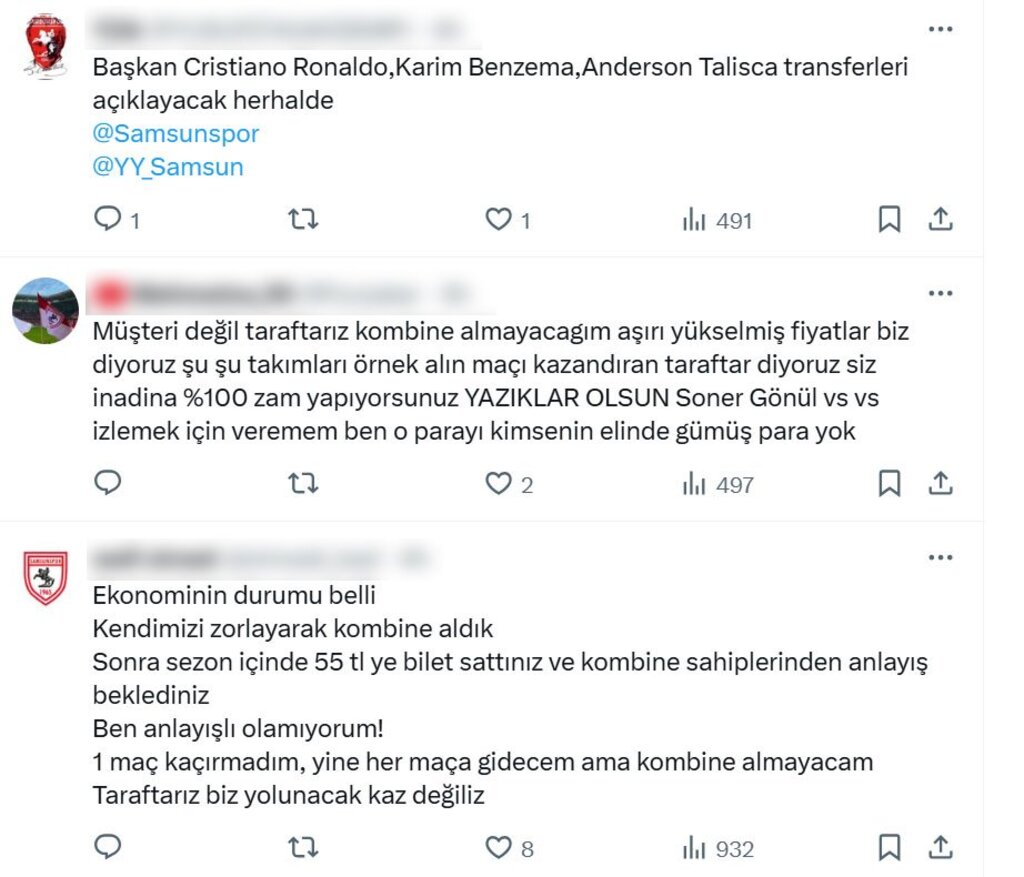Share the tweet with 491 views
The height and width of the screenshot is (877, 1024).
[x=940, y=219]
